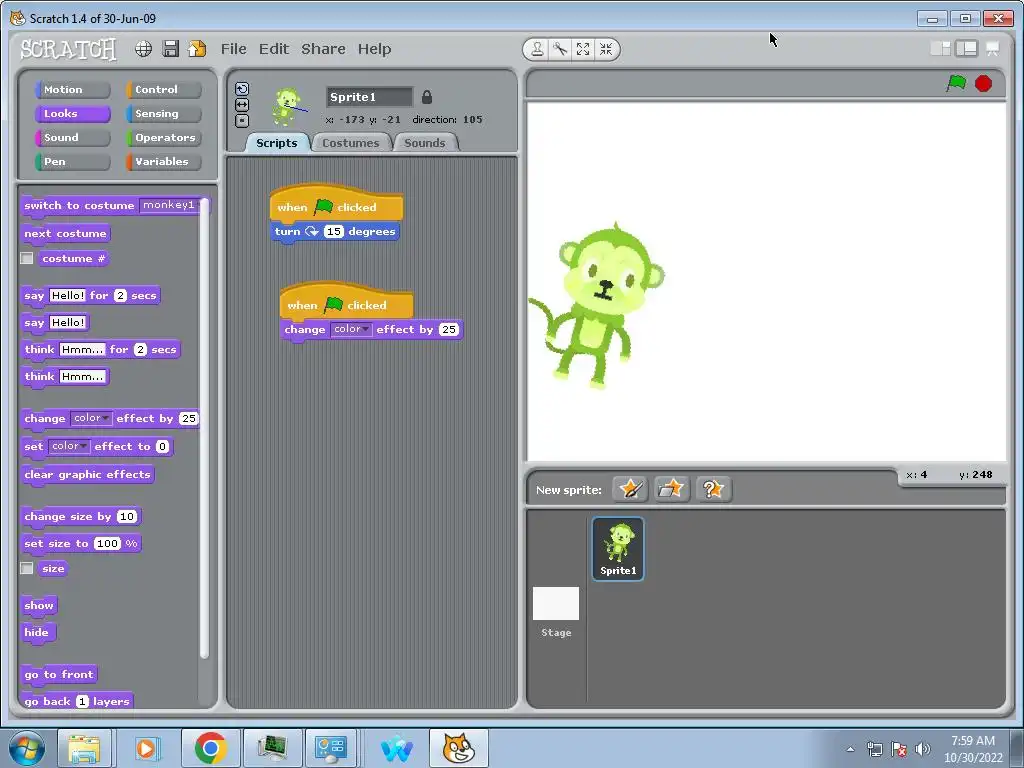Set rotation style to can rotate
The height and width of the screenshot is (768, 1024).
[x=242, y=89]
